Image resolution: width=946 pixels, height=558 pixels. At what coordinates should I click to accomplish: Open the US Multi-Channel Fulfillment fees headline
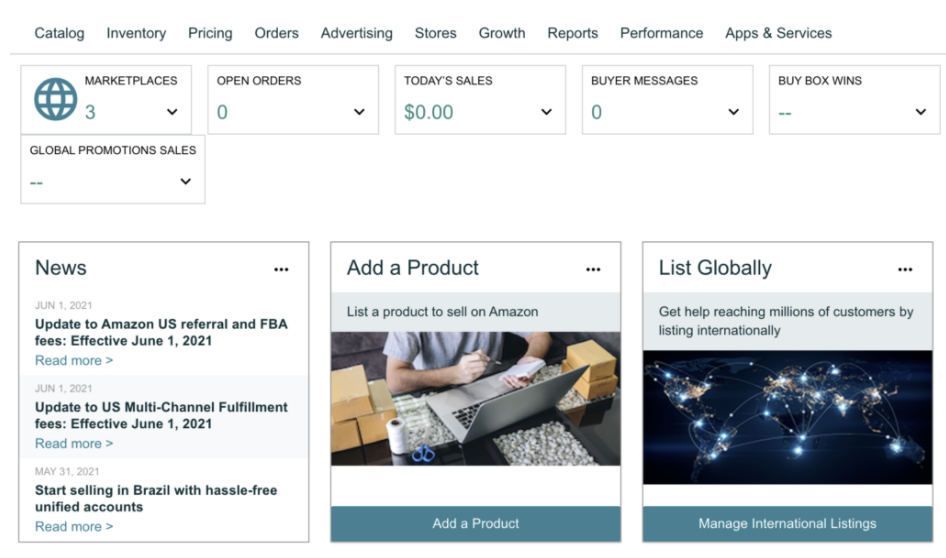tap(161, 416)
